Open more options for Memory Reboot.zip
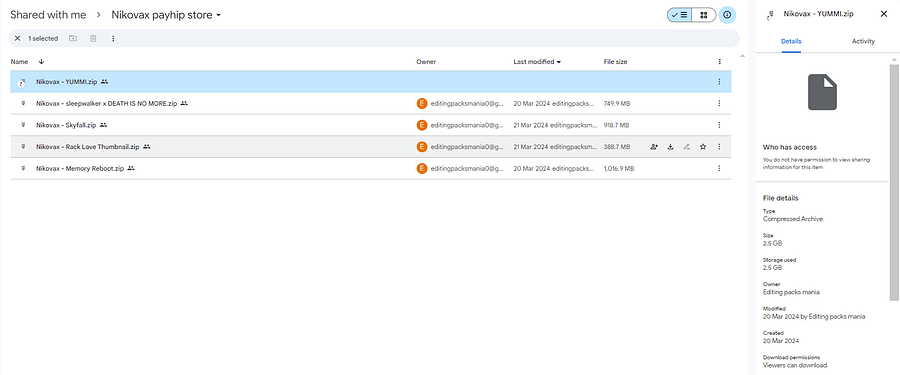Image resolution: width=900 pixels, height=375 pixels. 719,168
